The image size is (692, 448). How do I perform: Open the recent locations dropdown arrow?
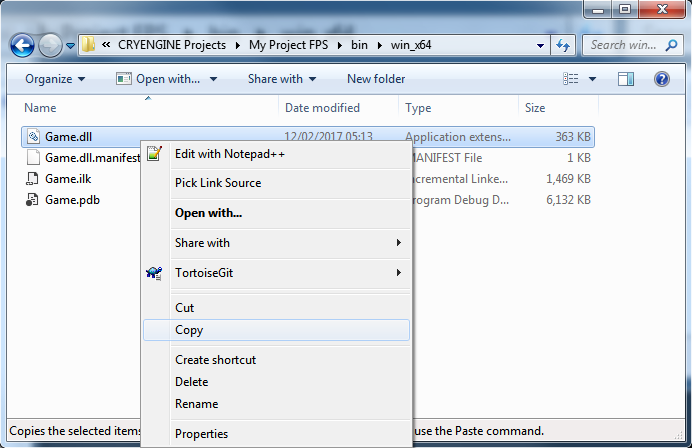(x=70, y=45)
